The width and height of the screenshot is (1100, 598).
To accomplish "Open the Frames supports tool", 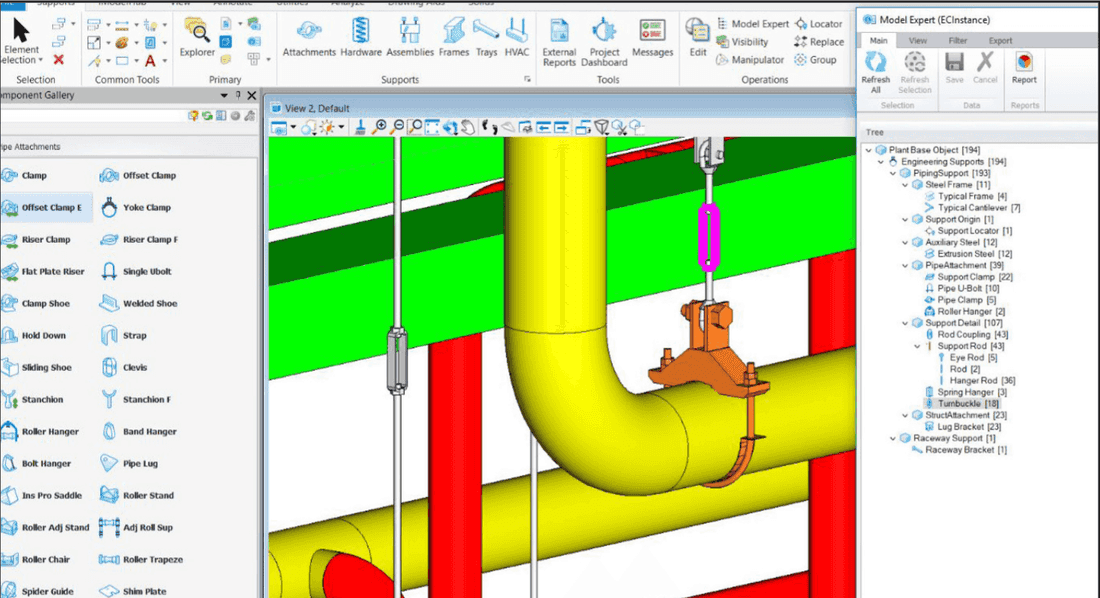I will (x=454, y=38).
